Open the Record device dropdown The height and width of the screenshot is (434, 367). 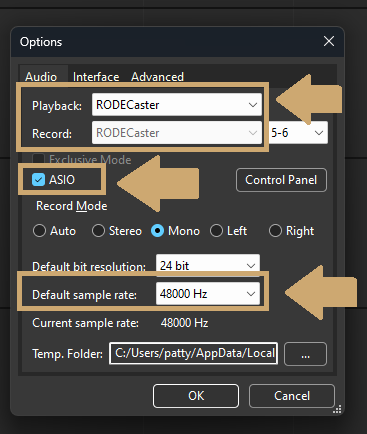click(177, 133)
